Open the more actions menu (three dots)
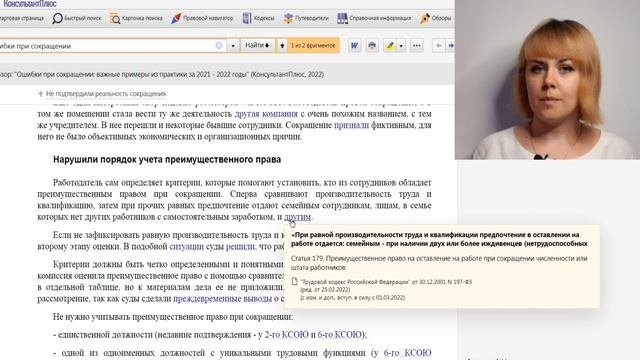Screen dimensions: 640x360 pyautogui.click(x=416, y=46)
